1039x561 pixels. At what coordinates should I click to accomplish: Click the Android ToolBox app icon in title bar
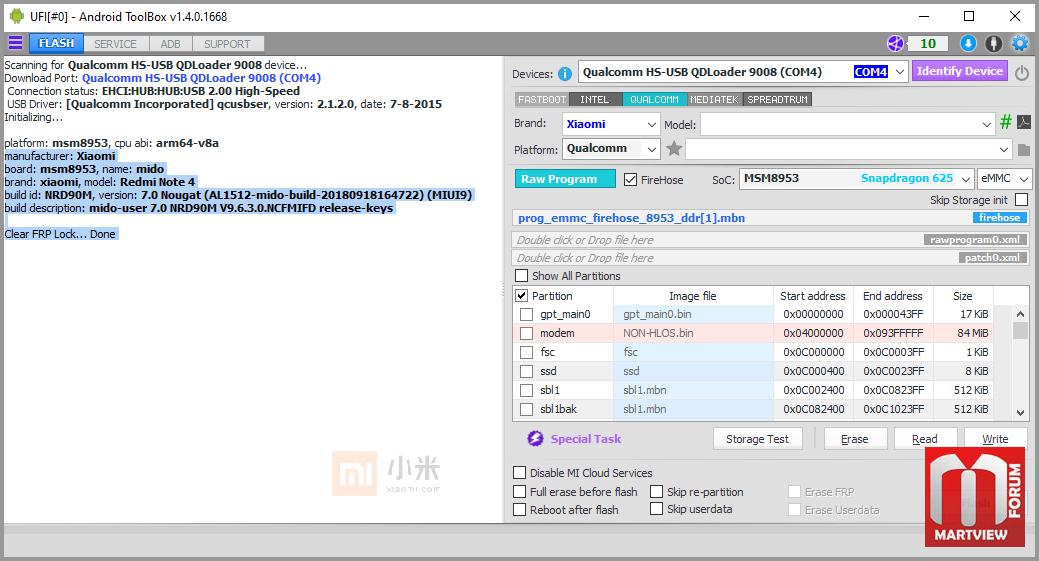click(x=17, y=17)
